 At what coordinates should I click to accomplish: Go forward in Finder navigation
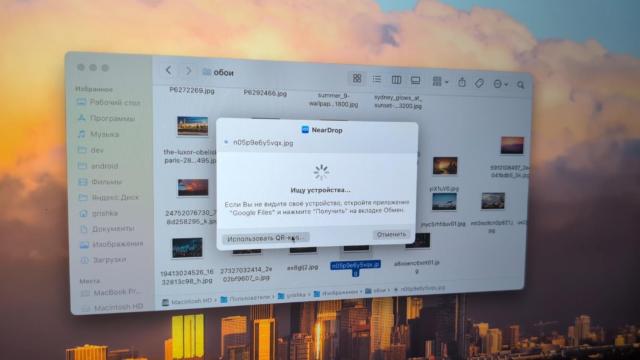tap(188, 71)
